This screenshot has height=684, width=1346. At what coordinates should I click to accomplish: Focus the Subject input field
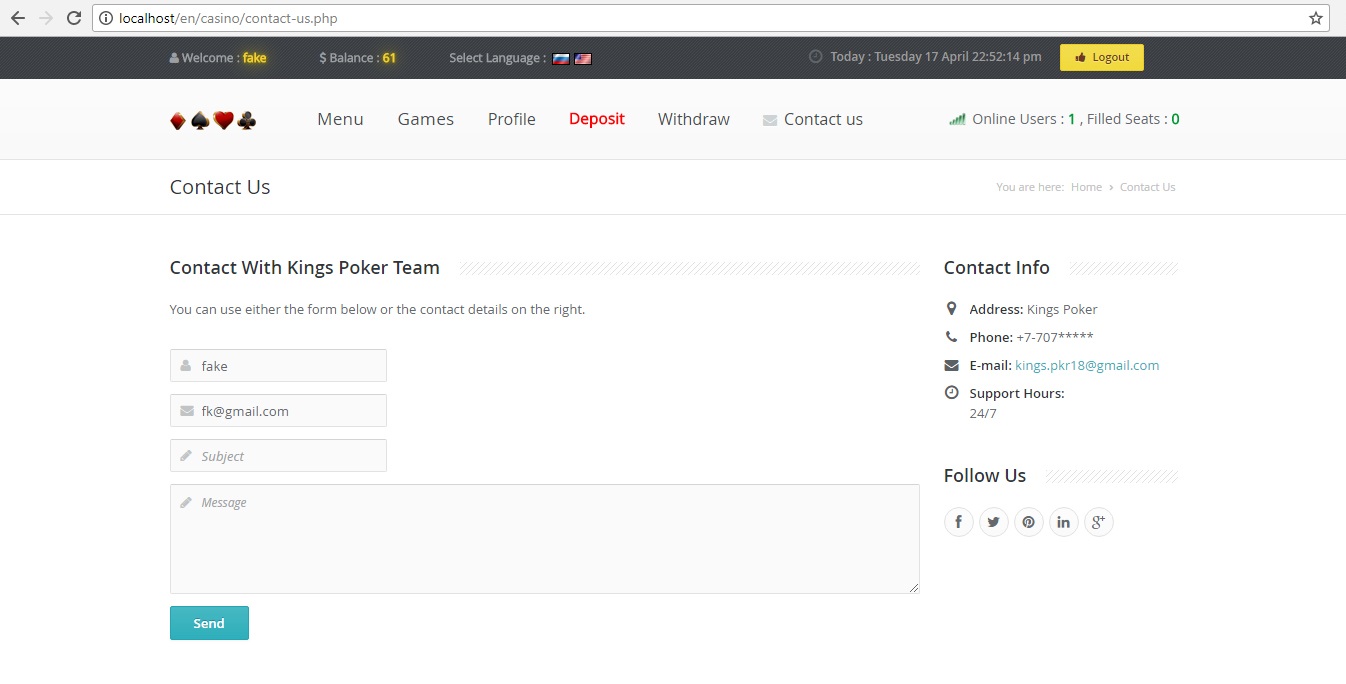[x=278, y=456]
